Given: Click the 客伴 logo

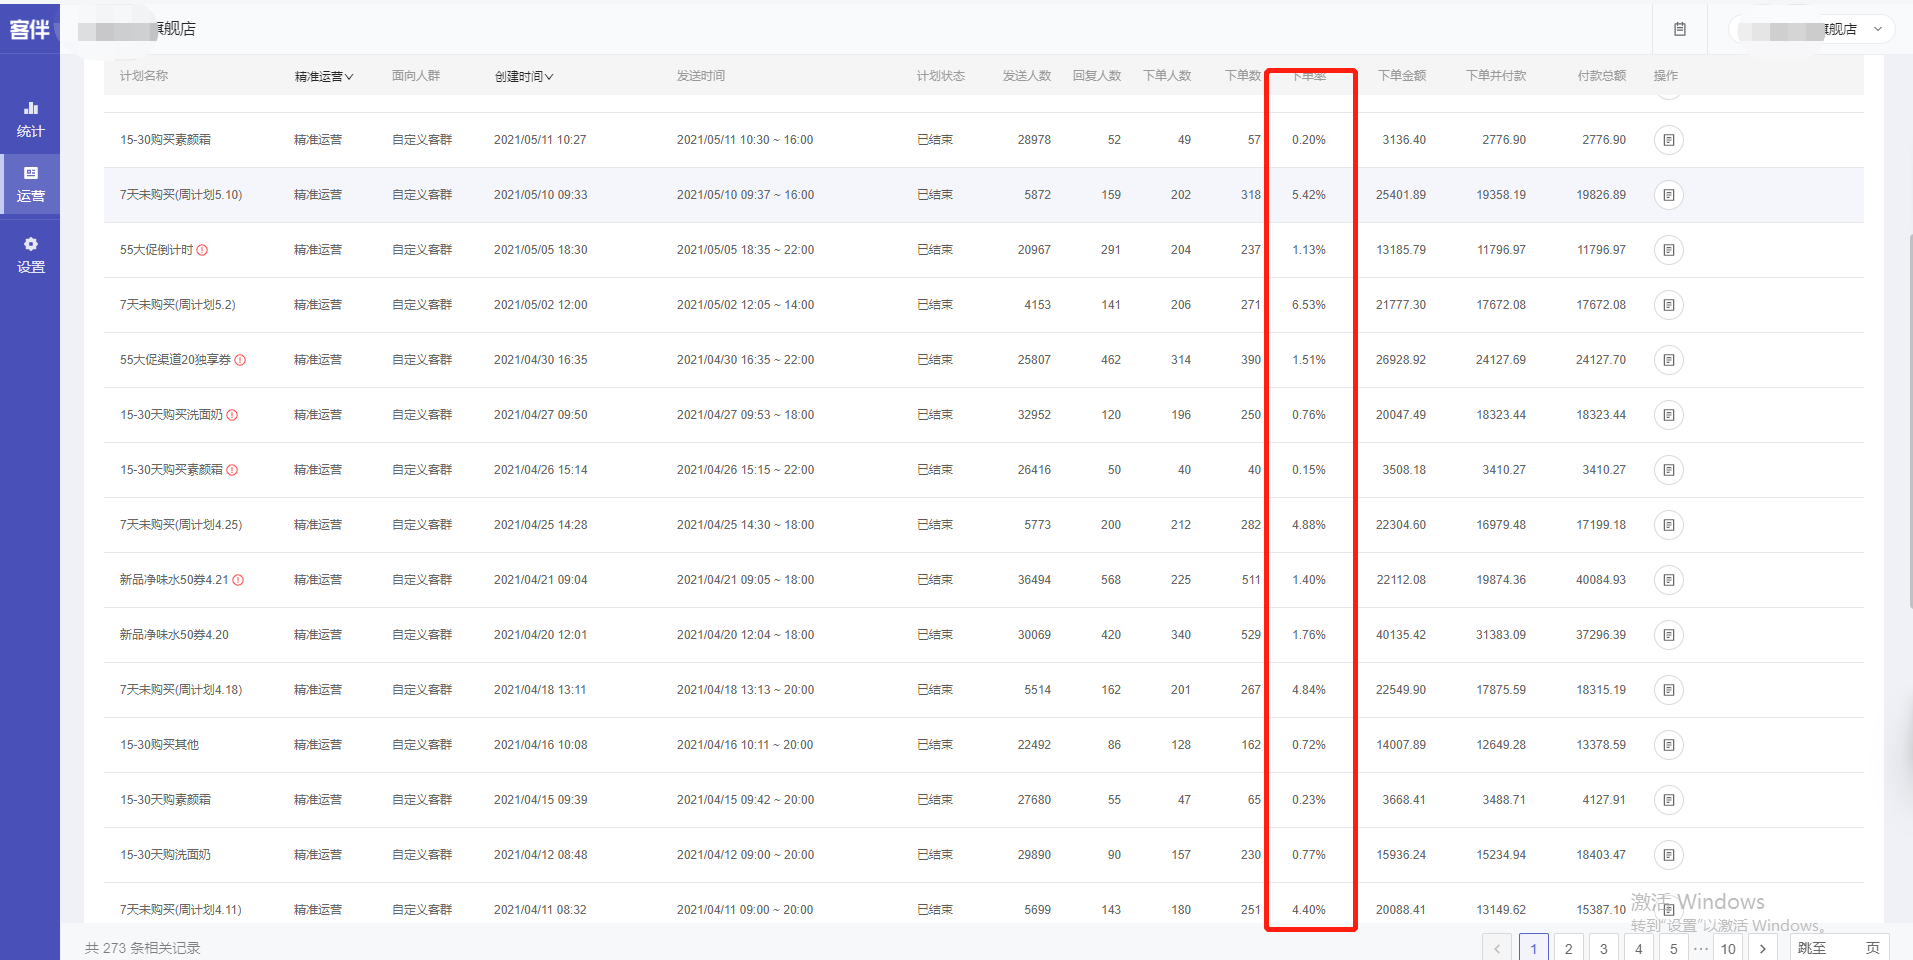Looking at the screenshot, I should click(29, 30).
